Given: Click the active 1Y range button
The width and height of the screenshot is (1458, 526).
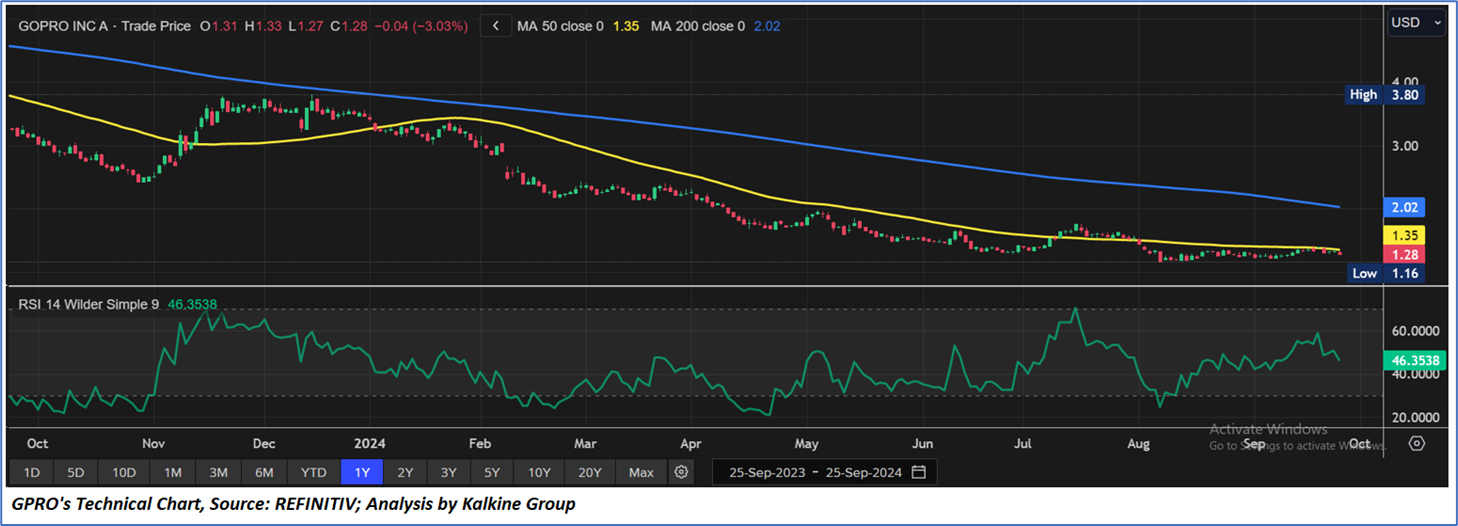Looking at the screenshot, I should click(x=361, y=472).
